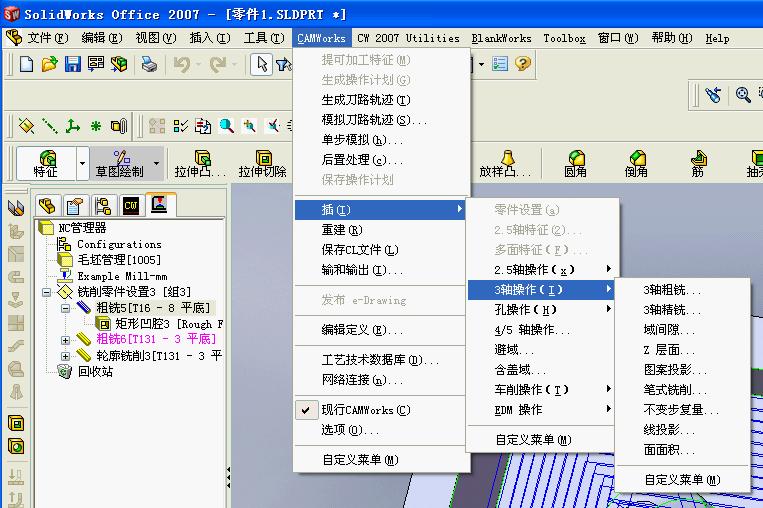Expand the 粗铣6 tree node
This screenshot has height=508, width=763.
coord(65,340)
